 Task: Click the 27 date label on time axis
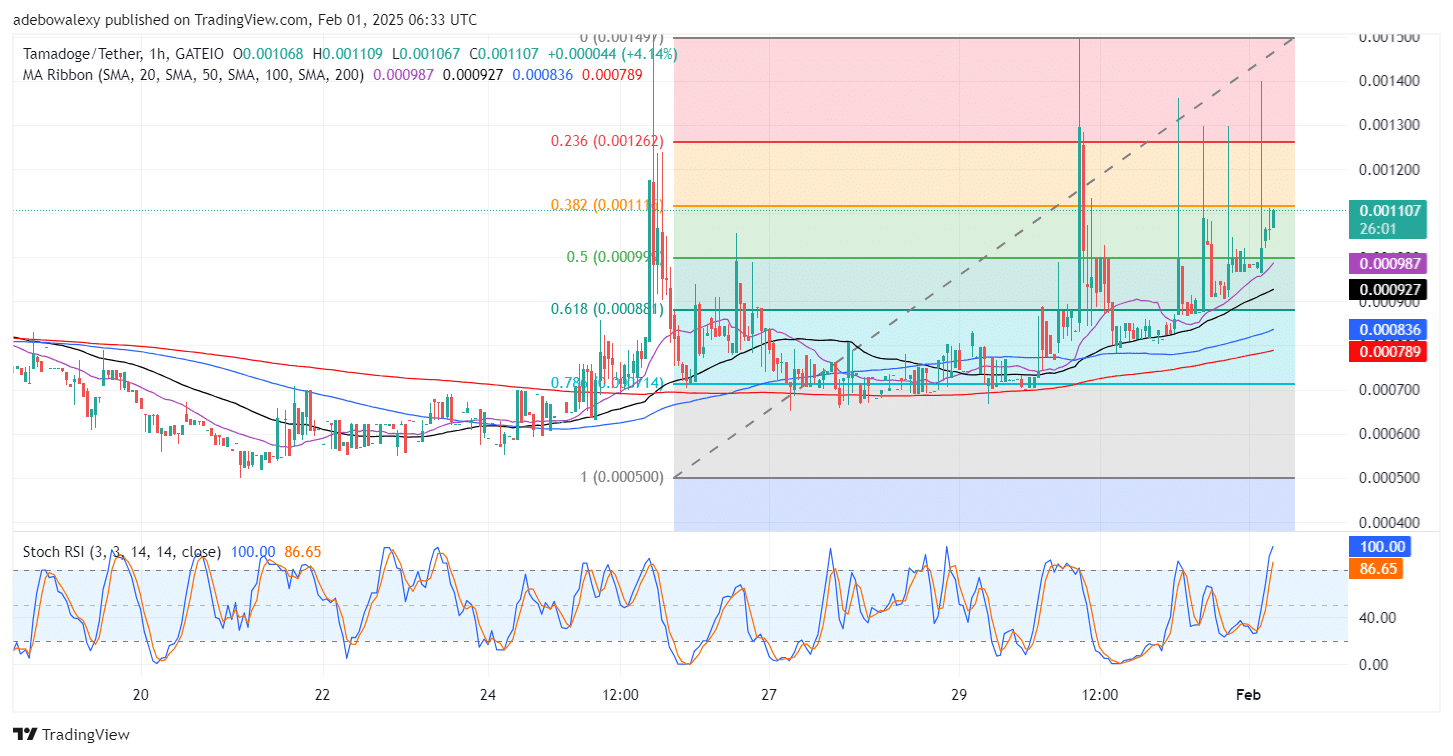768,694
